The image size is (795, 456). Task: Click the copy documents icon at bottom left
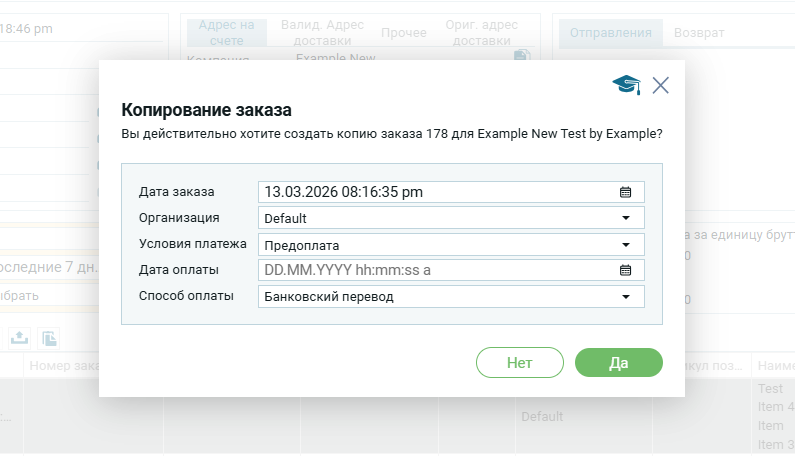coord(49,337)
